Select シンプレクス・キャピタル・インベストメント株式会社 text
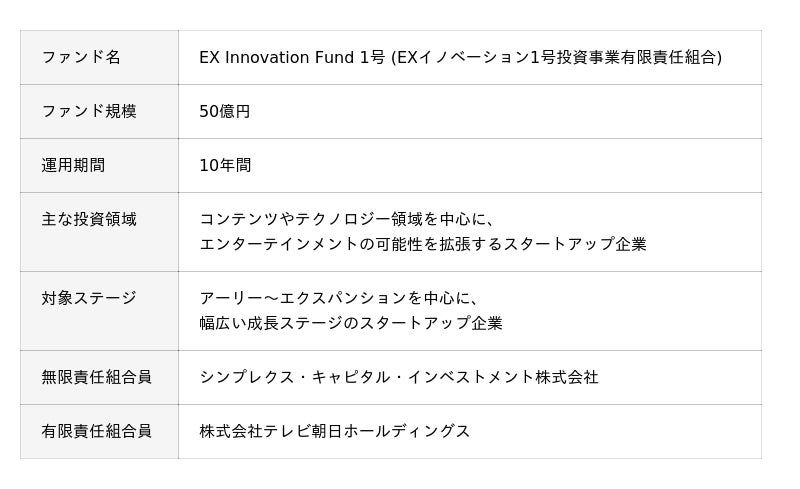The width and height of the screenshot is (800, 489). point(398,377)
